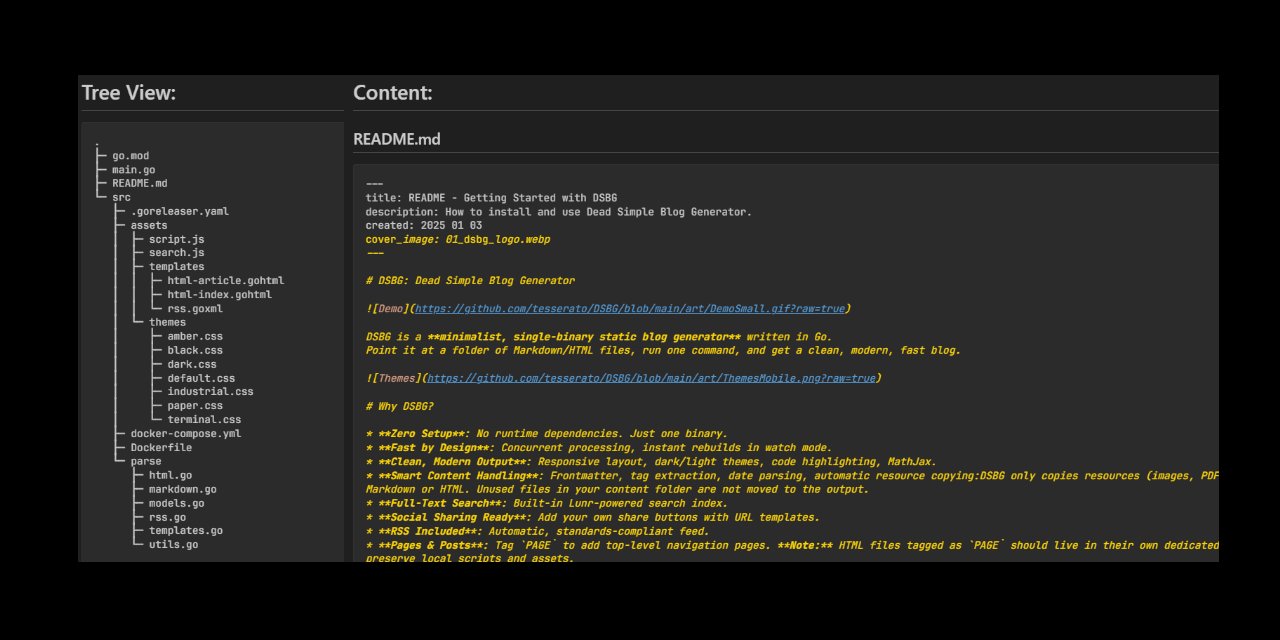The image size is (1280, 640).
Task: Select search.js in the tree
Action: pos(175,252)
